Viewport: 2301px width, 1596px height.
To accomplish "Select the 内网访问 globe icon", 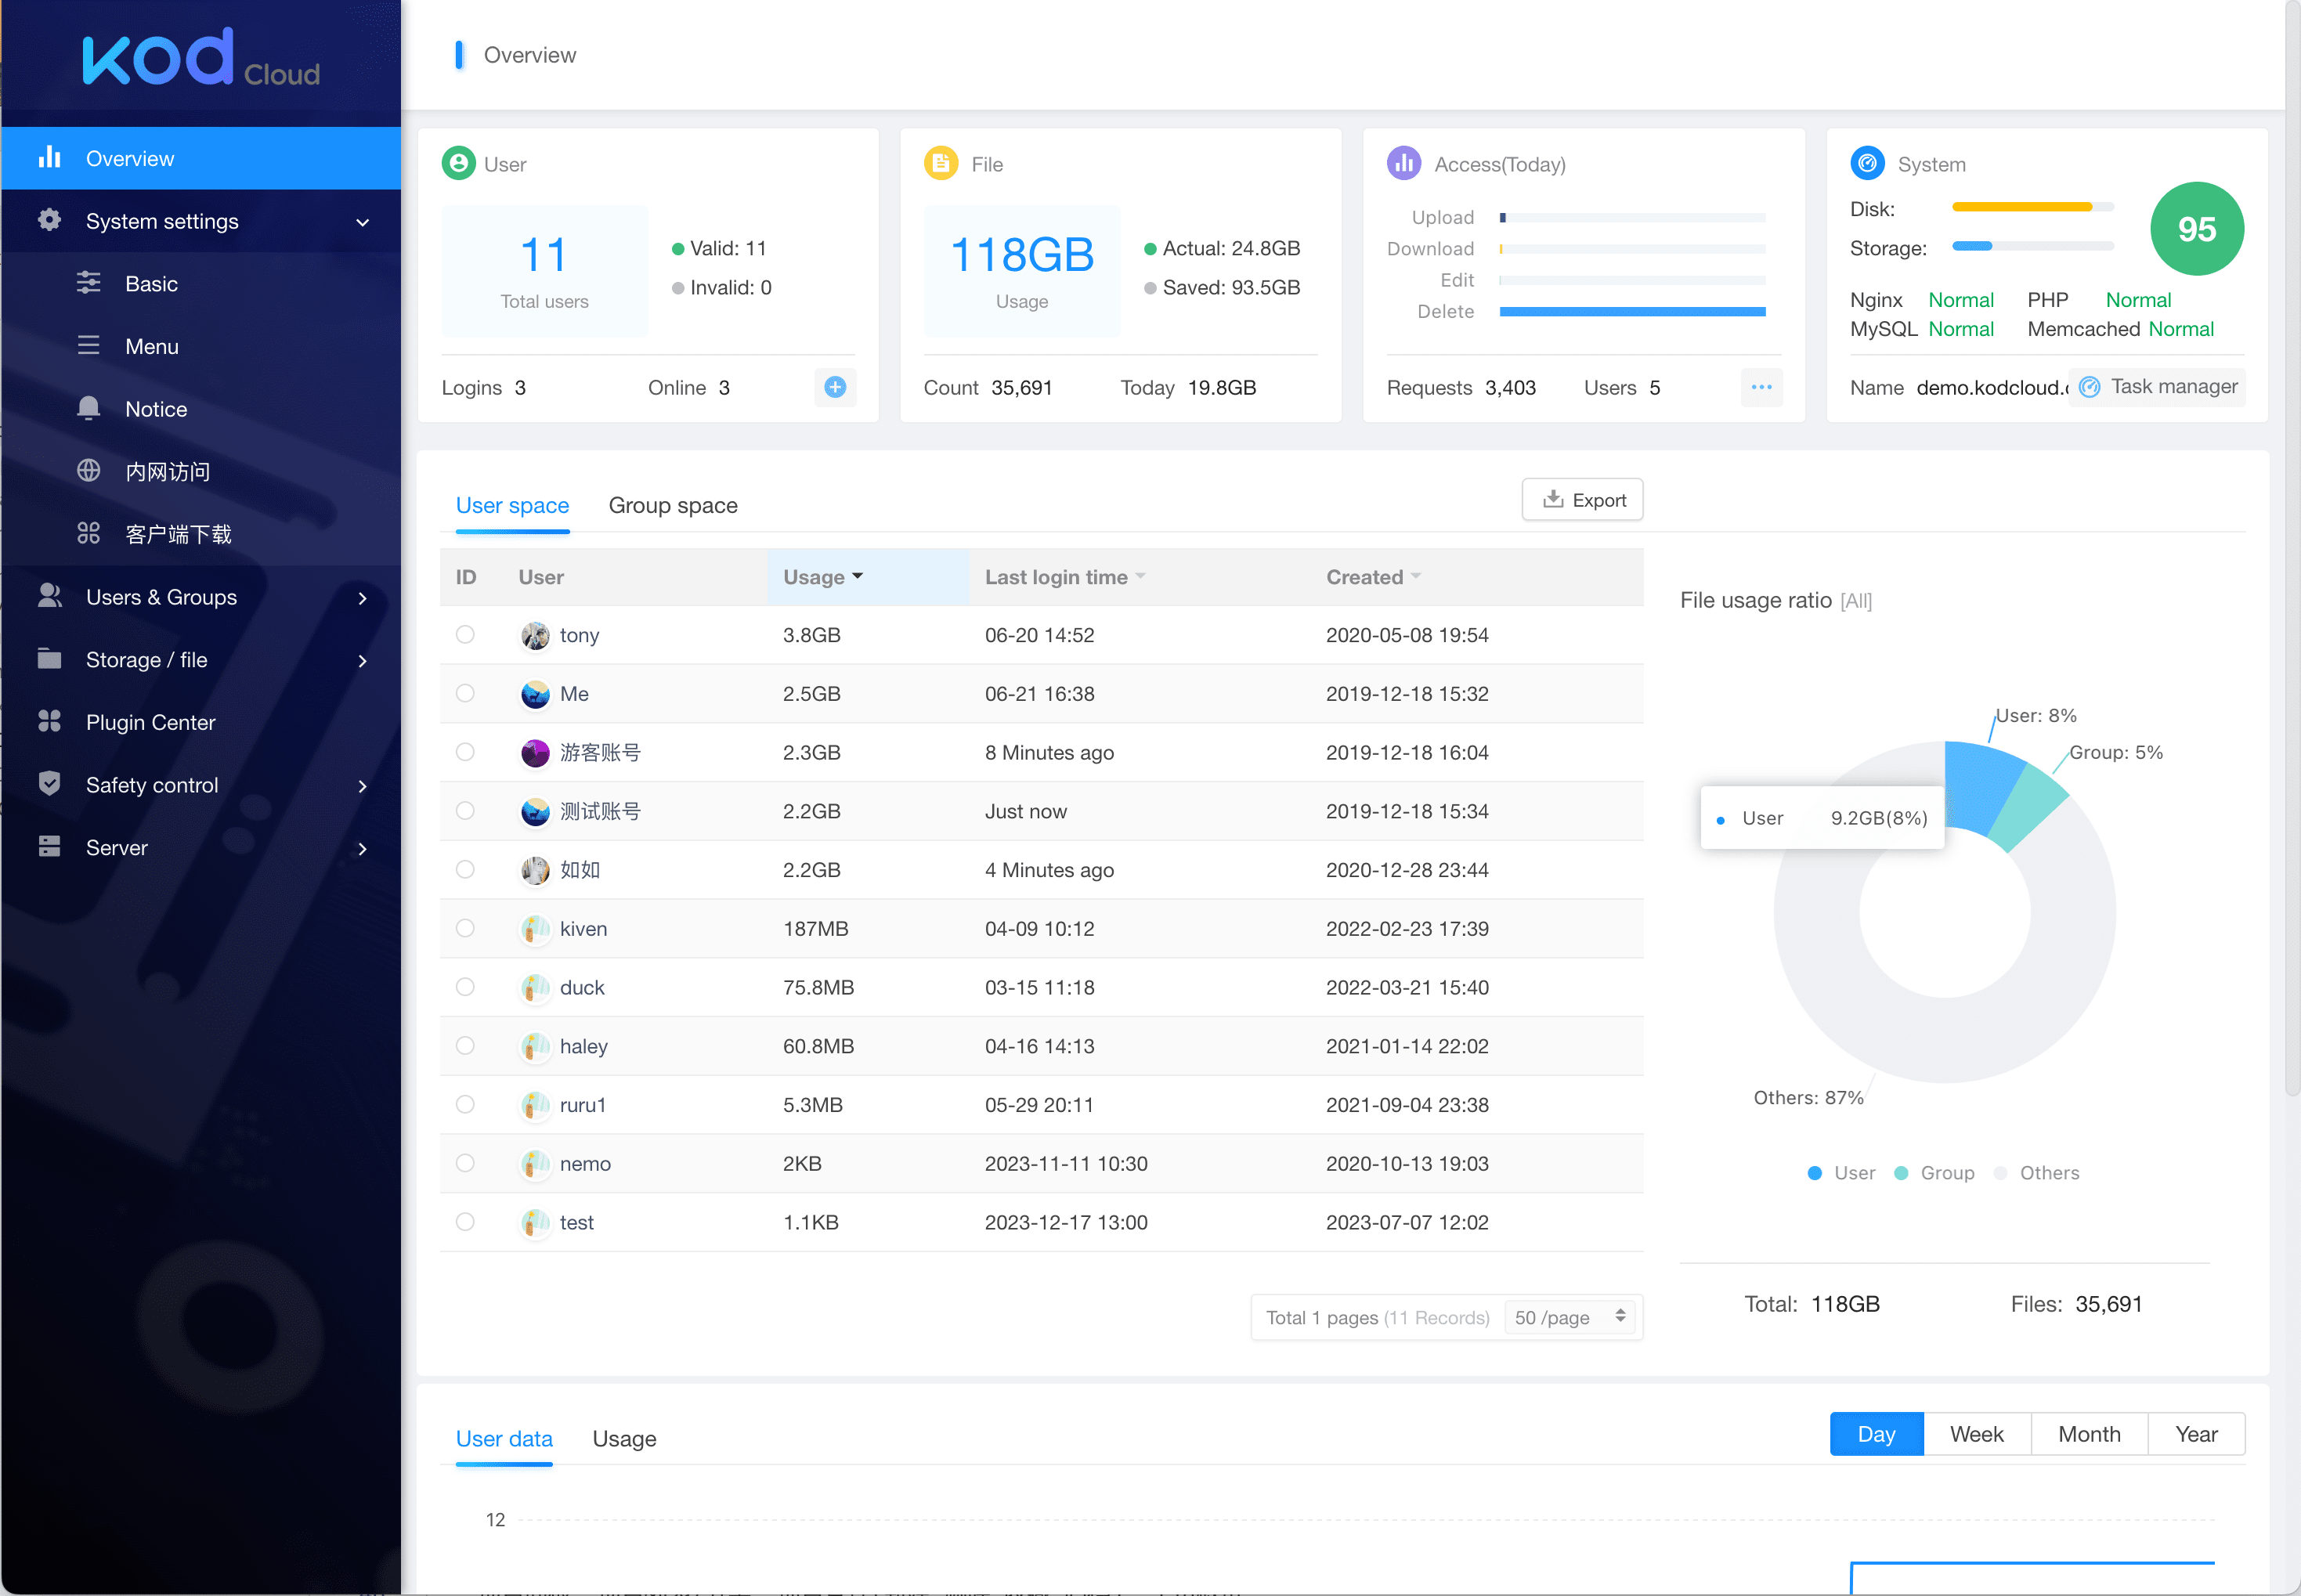I will (89, 471).
